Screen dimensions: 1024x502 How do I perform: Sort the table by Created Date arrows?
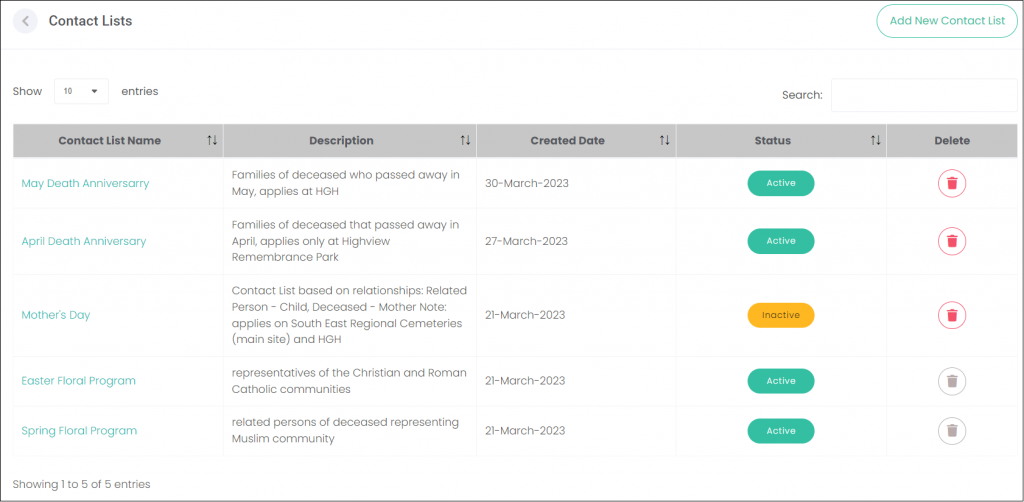(664, 140)
